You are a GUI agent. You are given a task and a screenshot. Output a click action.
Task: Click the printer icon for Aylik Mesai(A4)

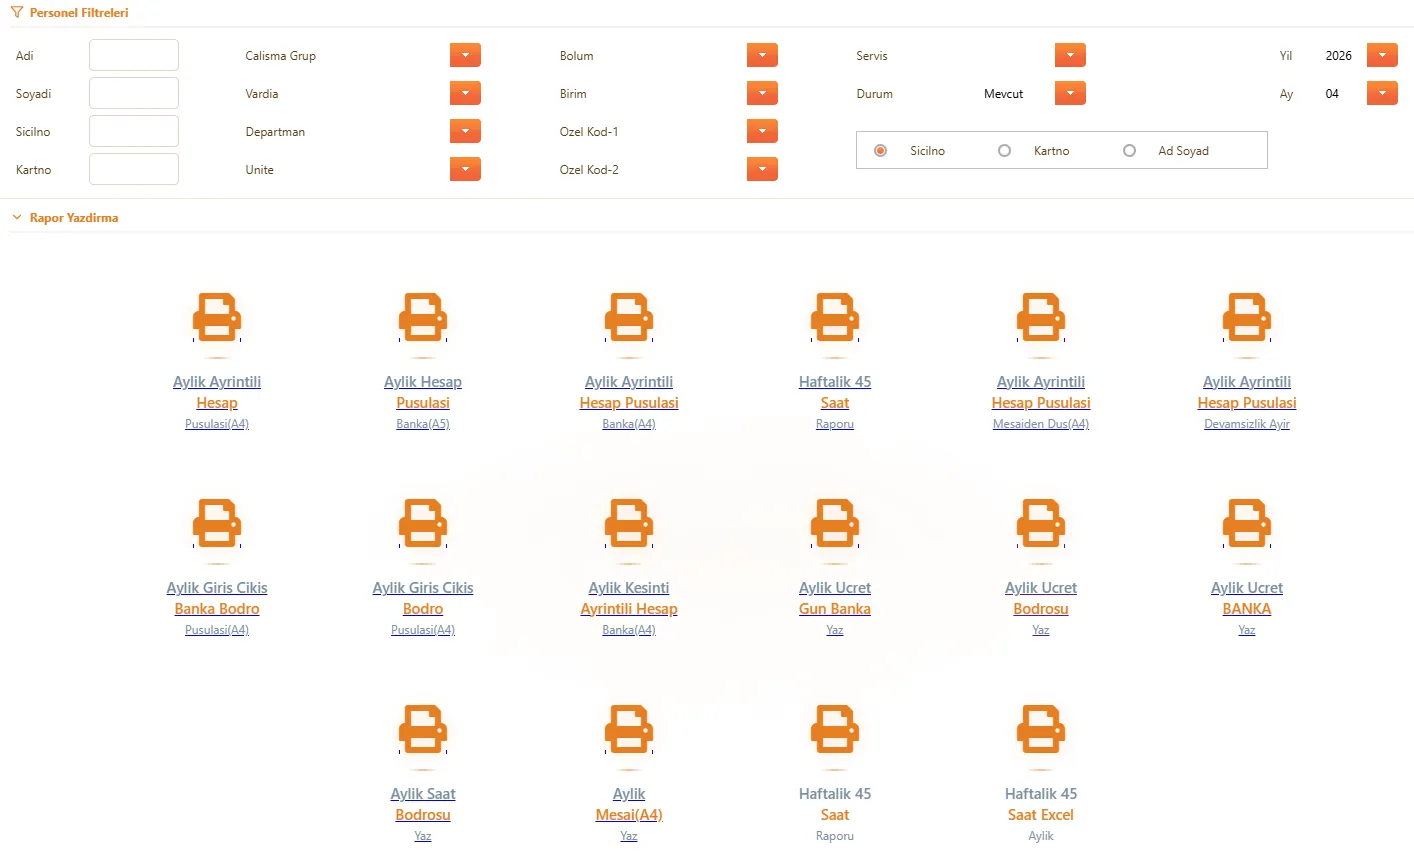pos(629,730)
